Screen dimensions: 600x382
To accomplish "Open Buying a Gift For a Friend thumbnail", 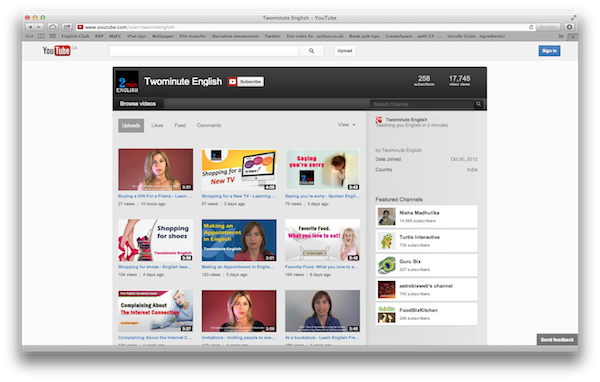I will pos(156,170).
